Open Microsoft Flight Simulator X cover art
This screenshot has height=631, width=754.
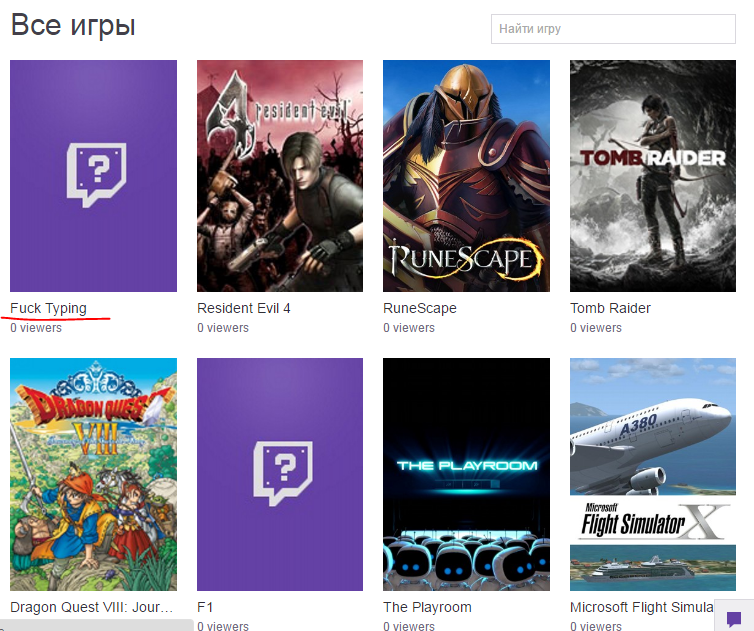[653, 474]
